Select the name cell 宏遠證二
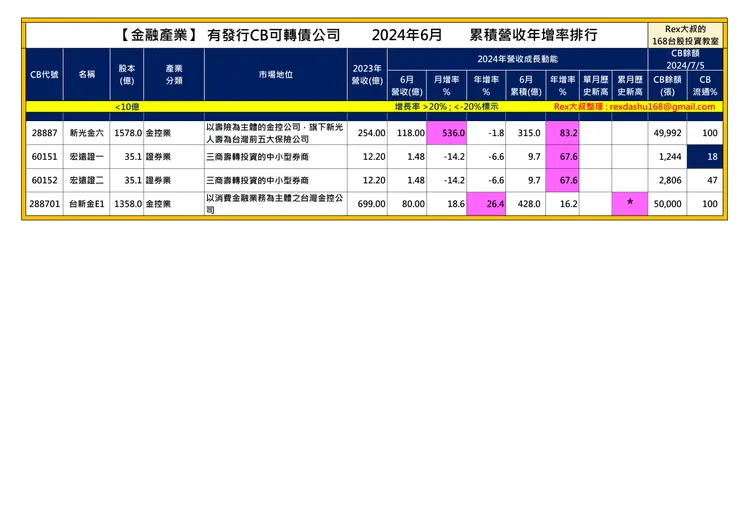The image size is (740, 523). [x=86, y=180]
